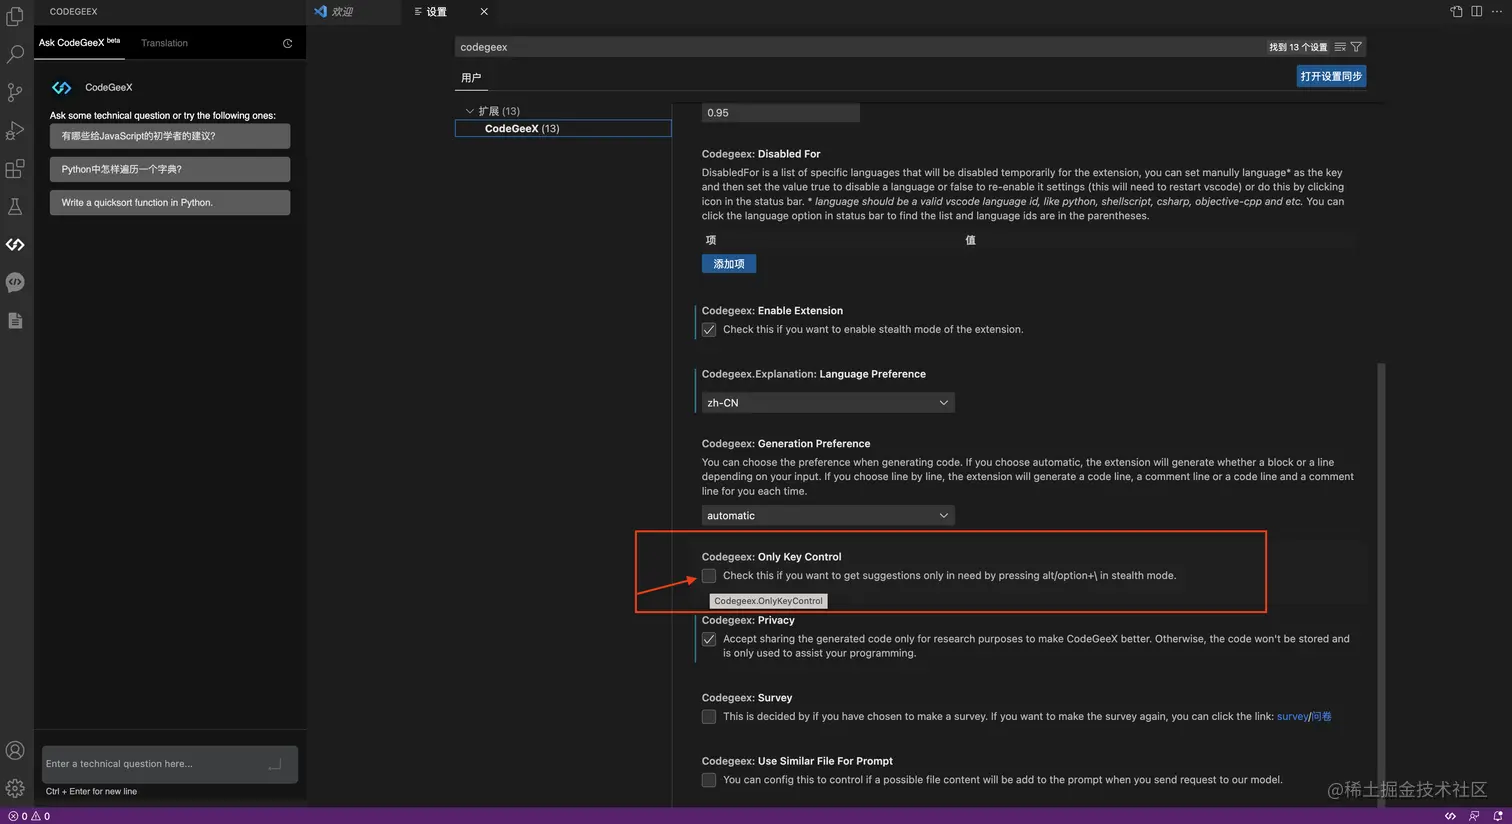Open the document page icon view
This screenshot has width=1512, height=824.
15,320
